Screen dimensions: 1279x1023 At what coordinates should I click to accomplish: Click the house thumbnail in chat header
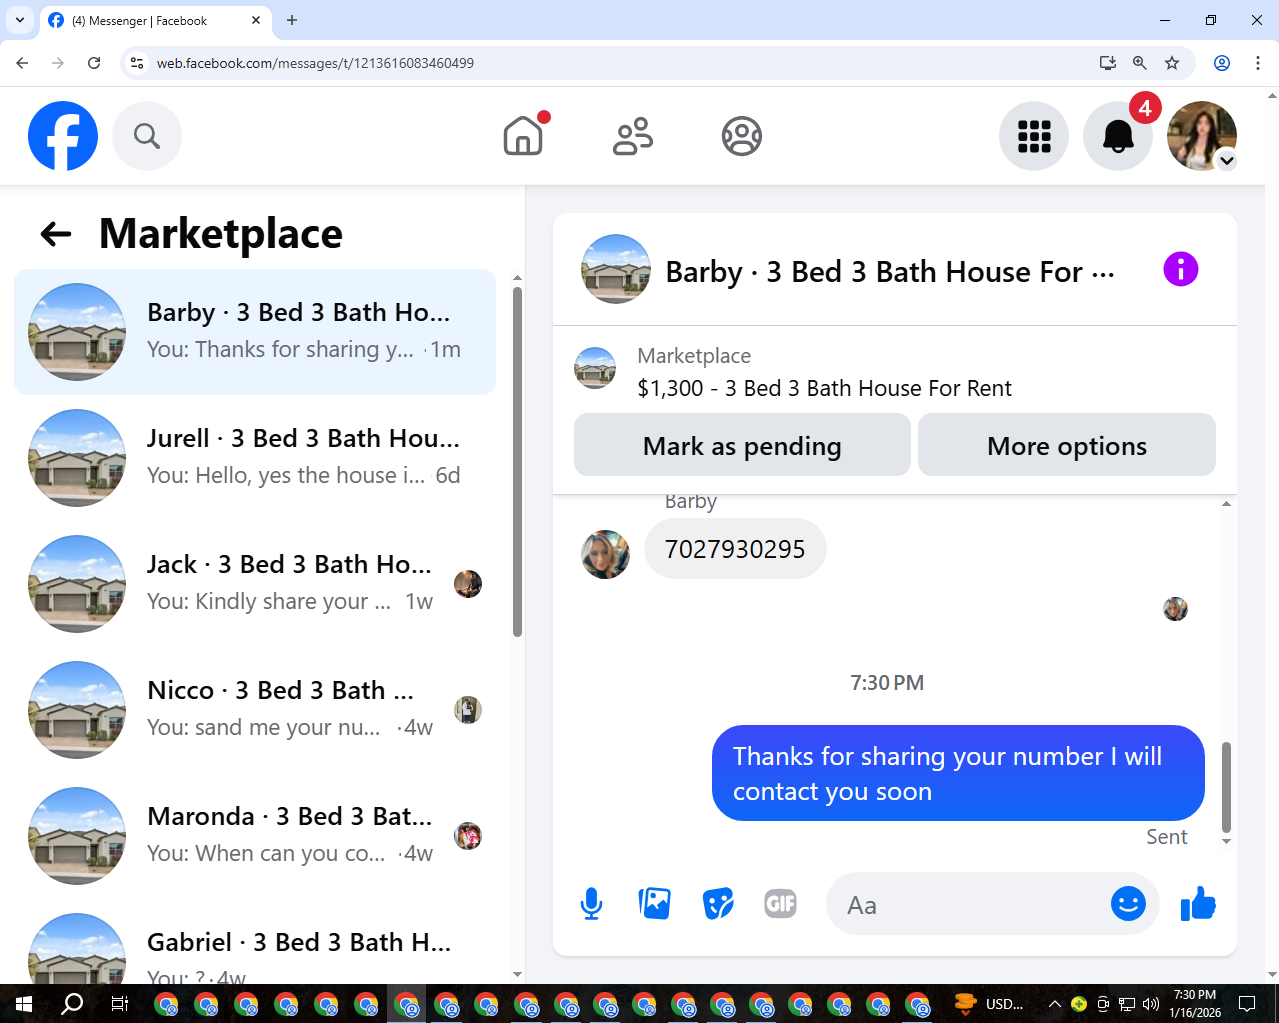(616, 269)
